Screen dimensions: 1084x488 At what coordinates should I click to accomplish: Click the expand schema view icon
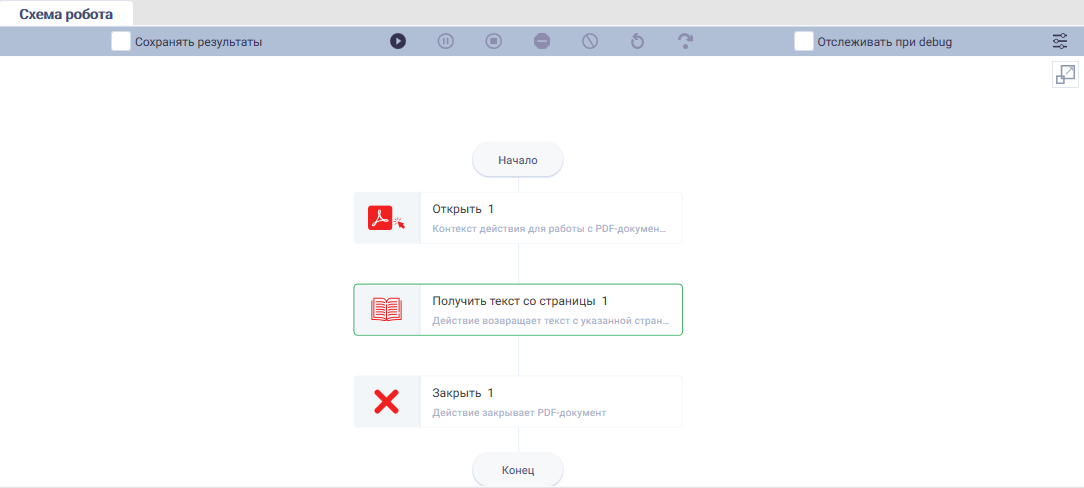pyautogui.click(x=1065, y=75)
